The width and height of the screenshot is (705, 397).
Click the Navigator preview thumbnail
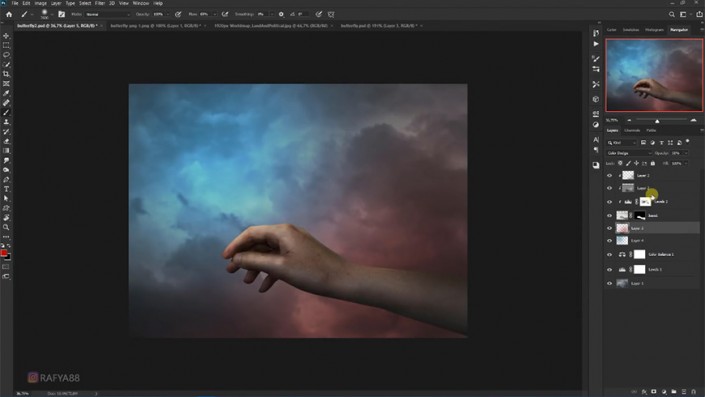click(x=654, y=75)
